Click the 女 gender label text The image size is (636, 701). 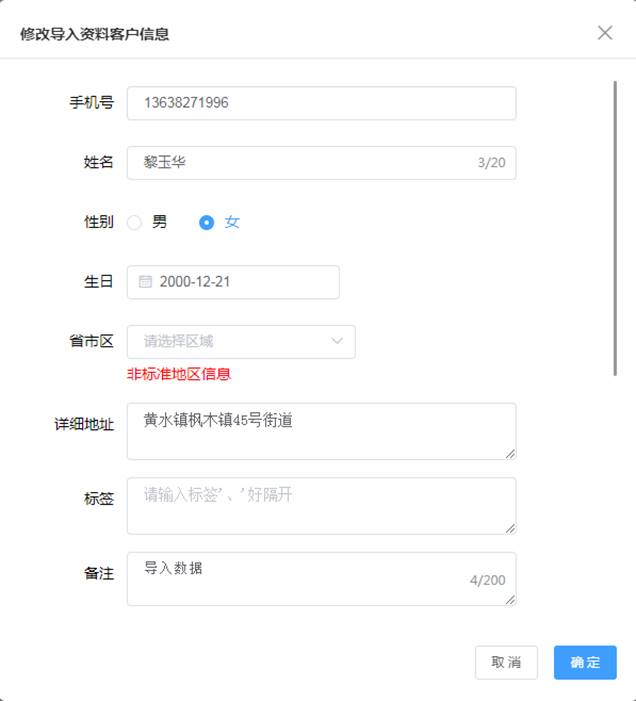(232, 222)
